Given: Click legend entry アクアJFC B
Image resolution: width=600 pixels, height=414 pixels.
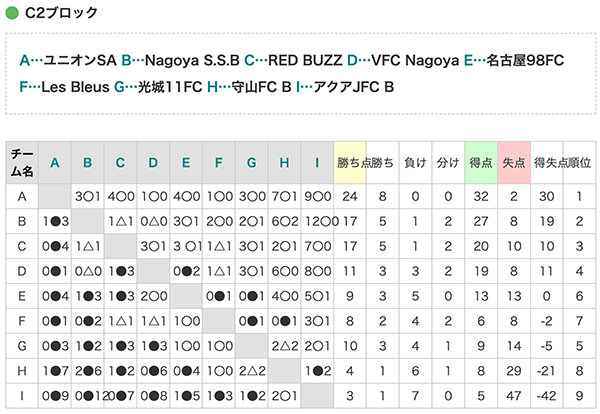Looking at the screenshot, I should [x=354, y=87].
